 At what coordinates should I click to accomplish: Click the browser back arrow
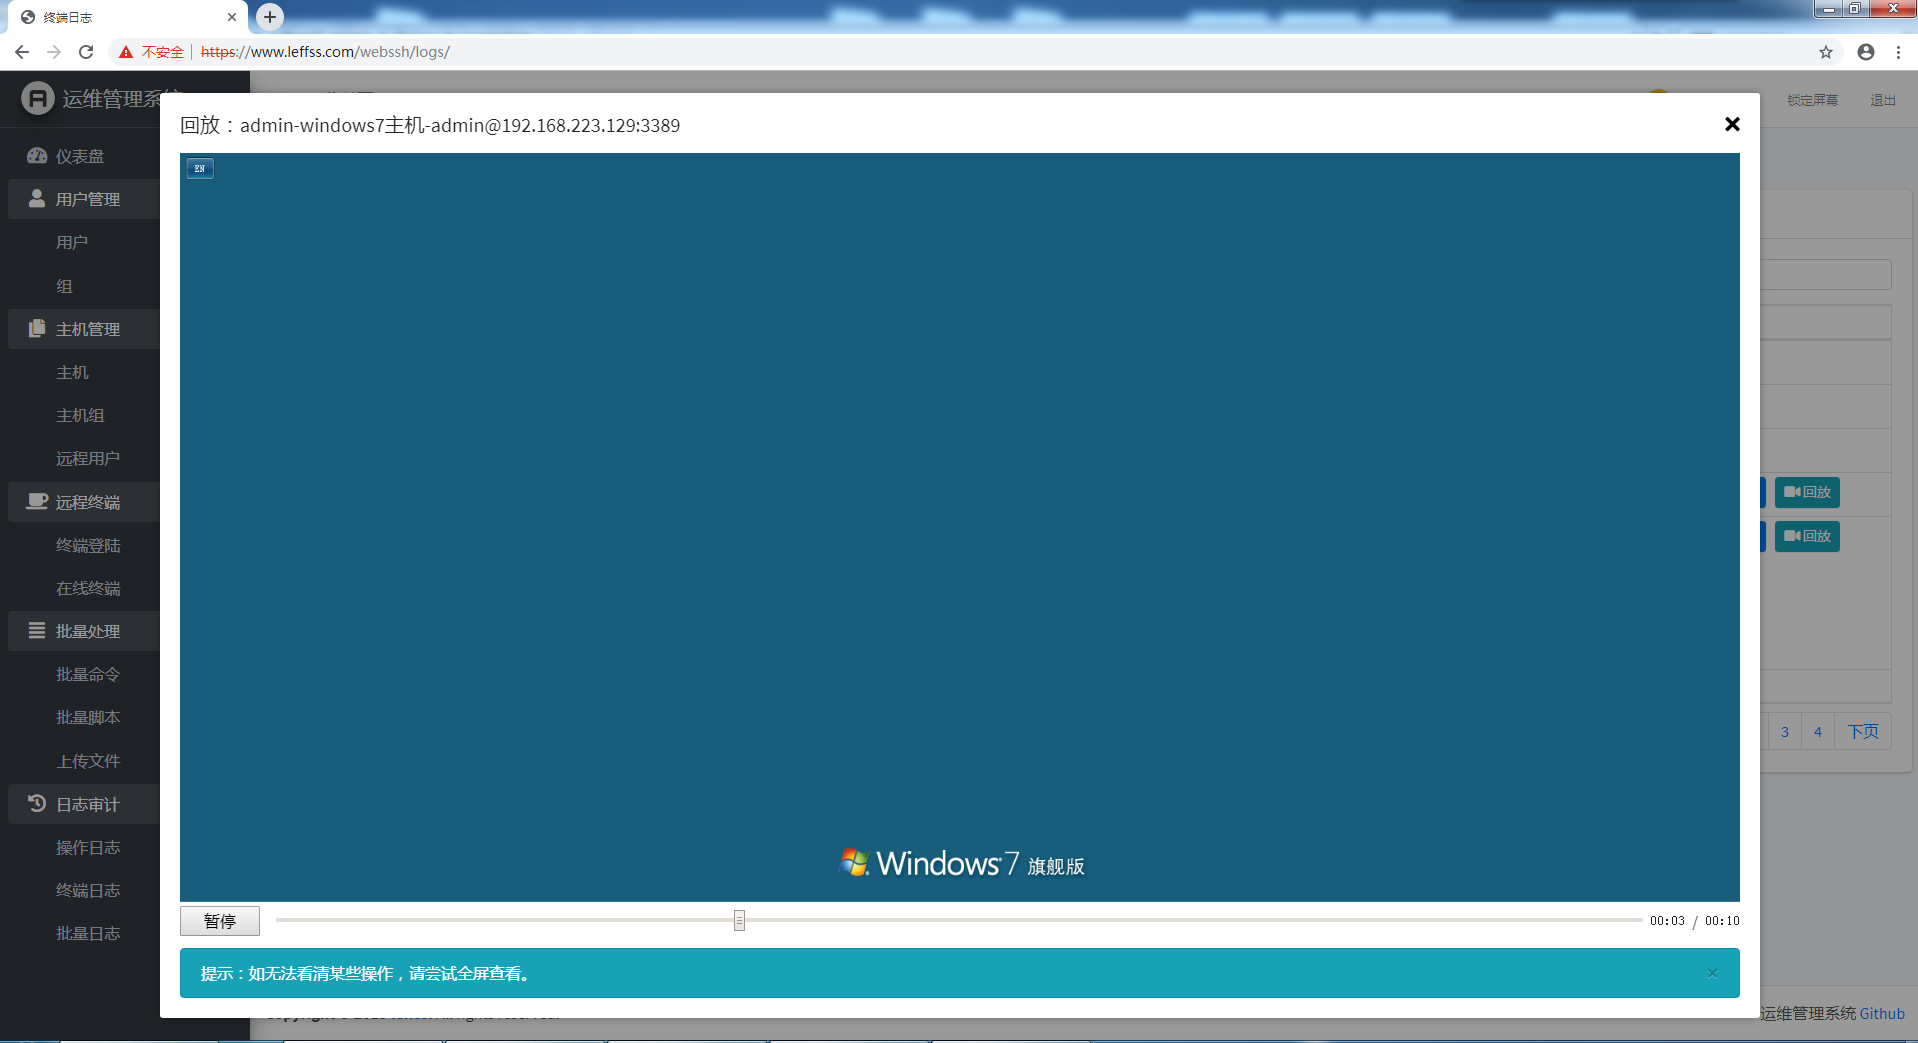(x=22, y=52)
